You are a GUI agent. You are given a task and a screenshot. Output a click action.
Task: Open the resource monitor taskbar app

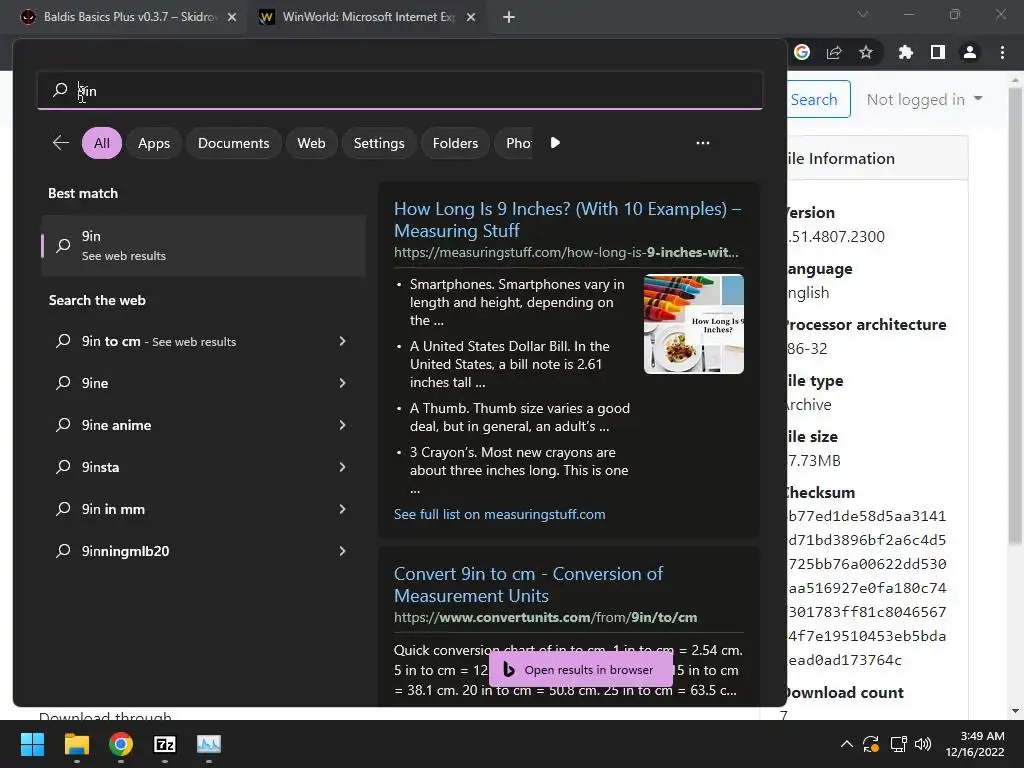pos(209,744)
